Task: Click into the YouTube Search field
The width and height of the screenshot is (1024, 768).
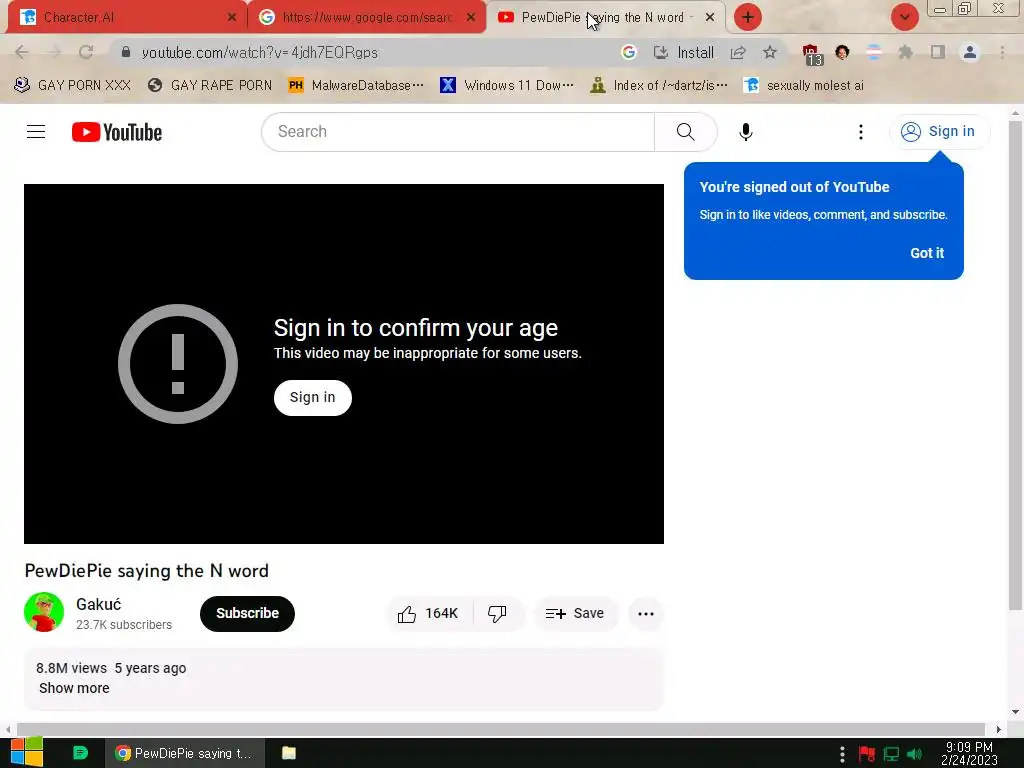Action: click(458, 132)
